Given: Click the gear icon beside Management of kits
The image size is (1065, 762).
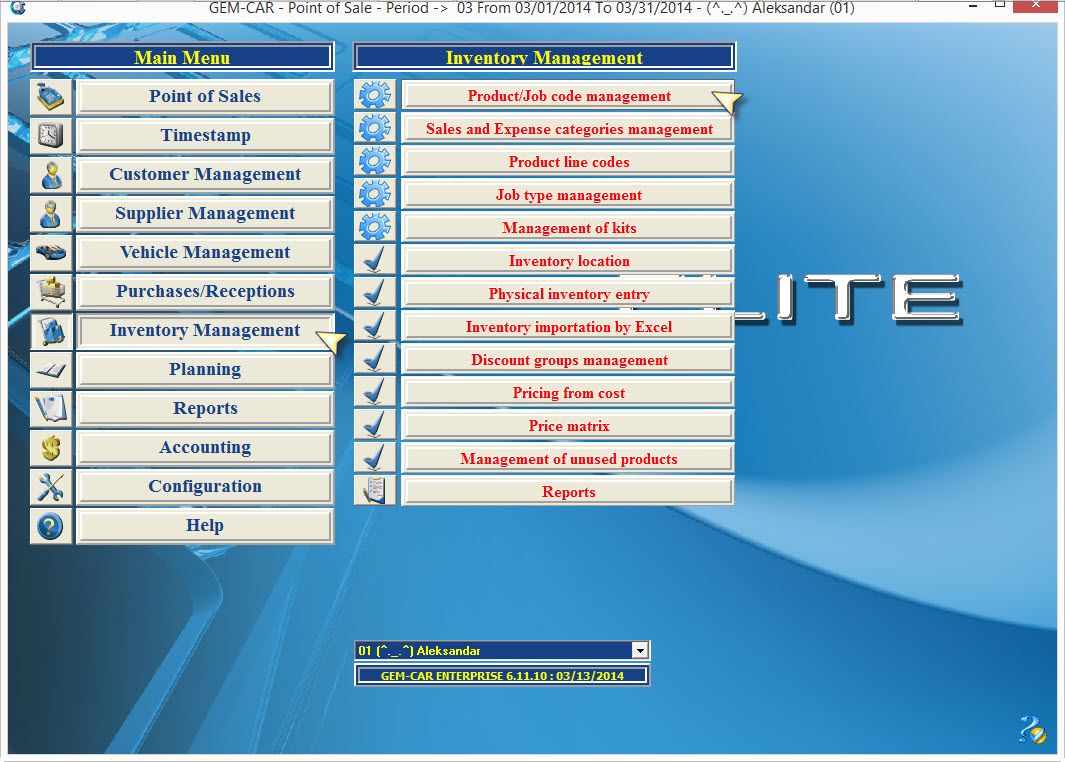Looking at the screenshot, I should pos(375,227).
